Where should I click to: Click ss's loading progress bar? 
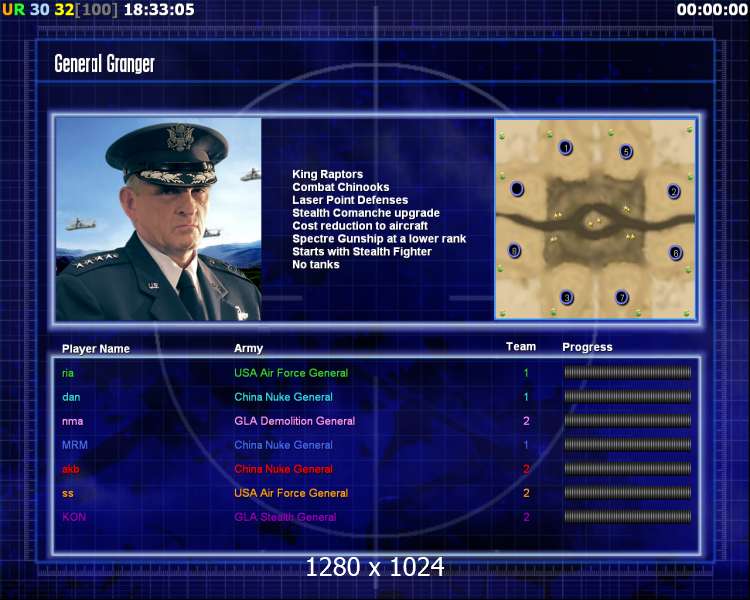point(628,493)
